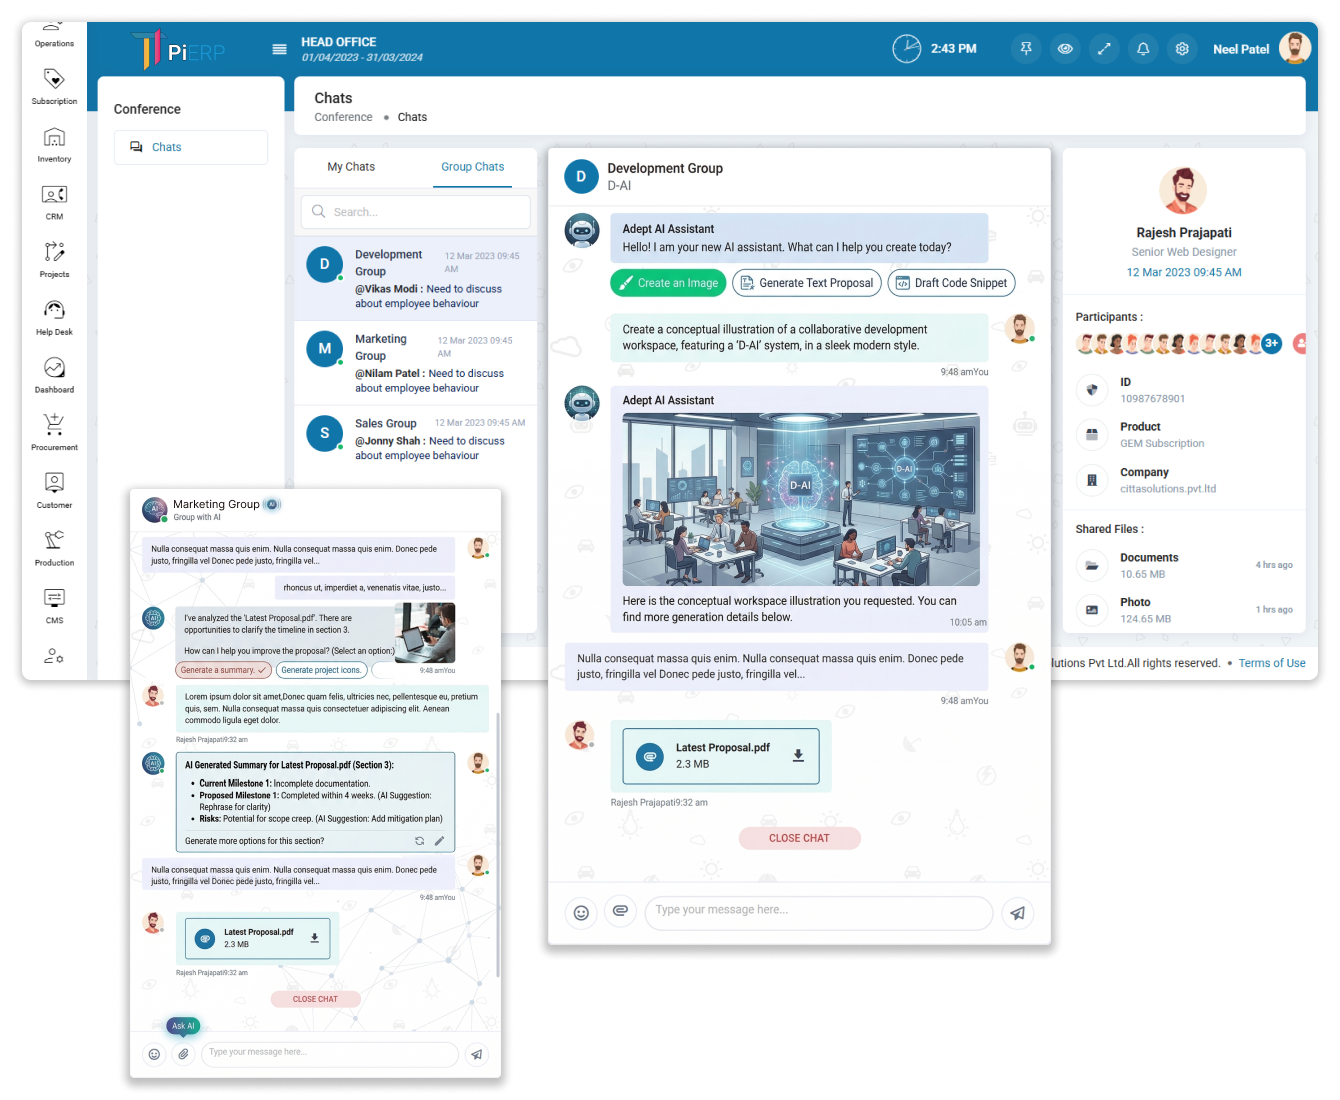Open the Terms of Use link

tap(1272, 662)
